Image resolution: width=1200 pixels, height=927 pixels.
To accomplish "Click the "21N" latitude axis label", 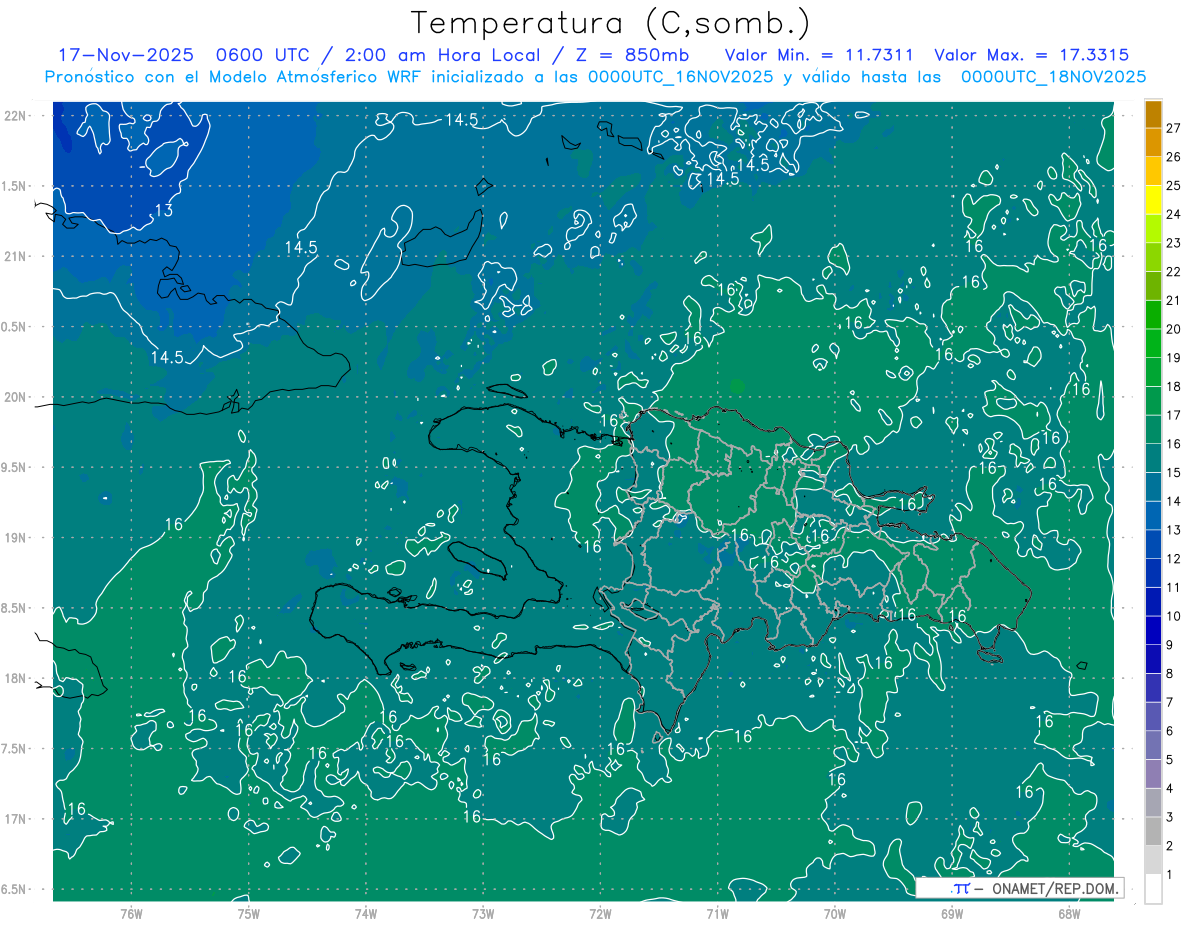I will click(x=17, y=256).
